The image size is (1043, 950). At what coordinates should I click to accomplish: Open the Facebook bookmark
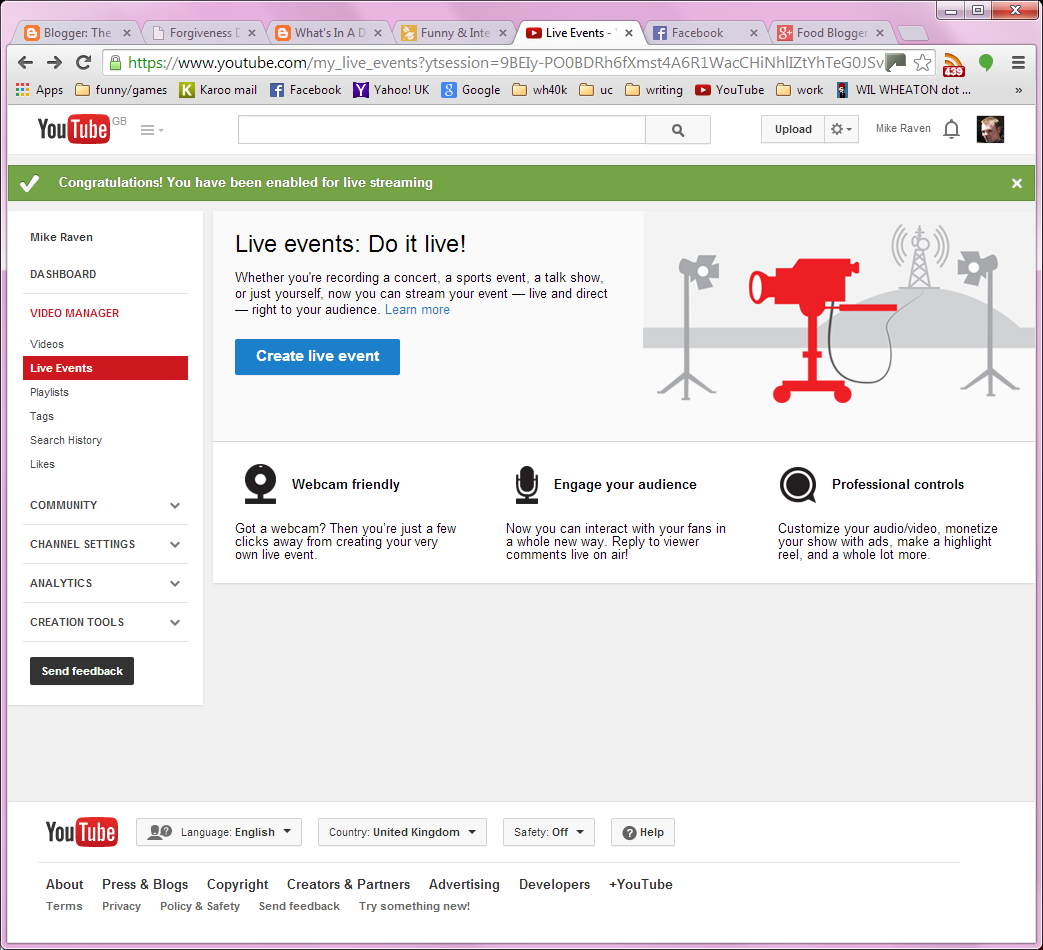[305, 90]
